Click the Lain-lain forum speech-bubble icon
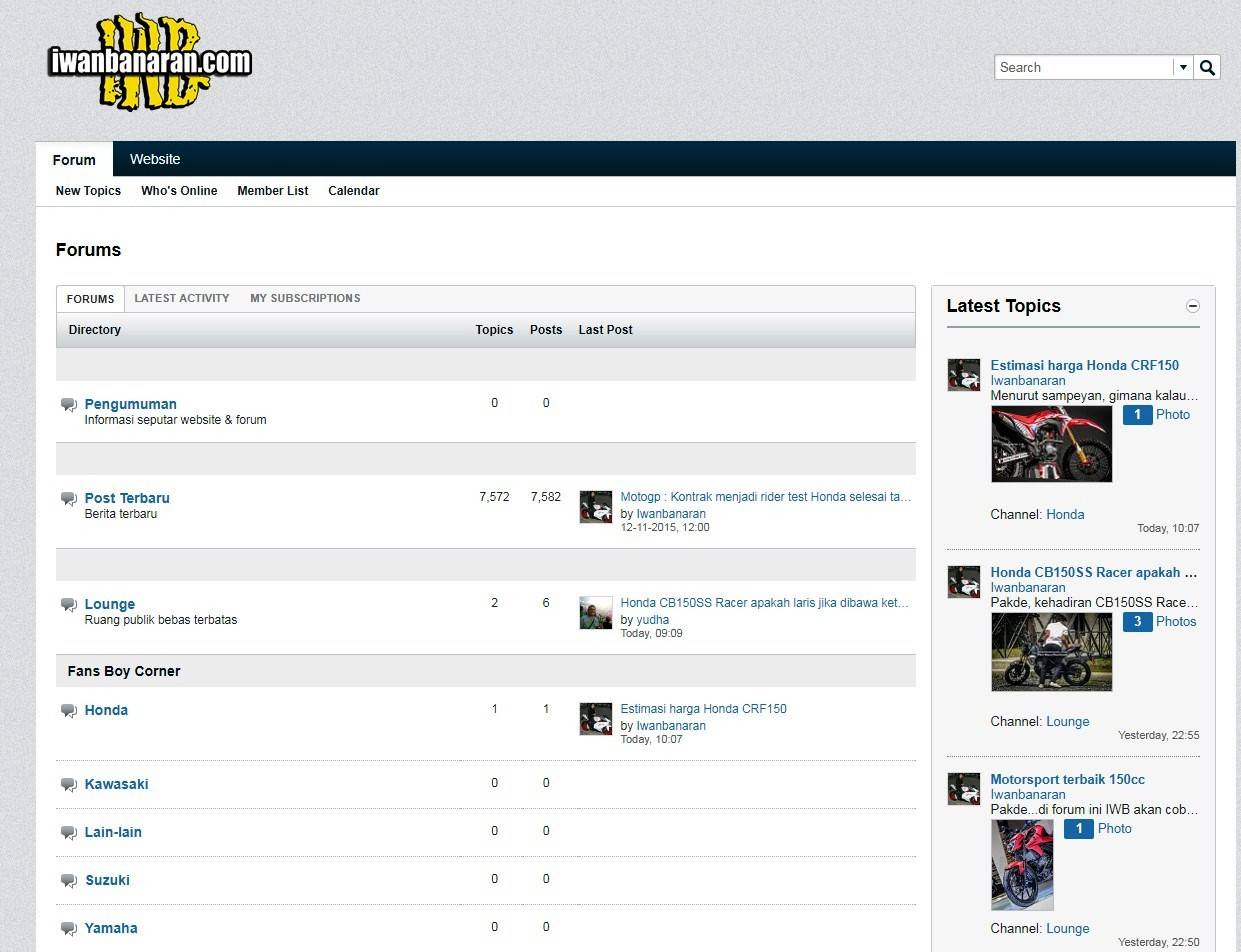 69,833
